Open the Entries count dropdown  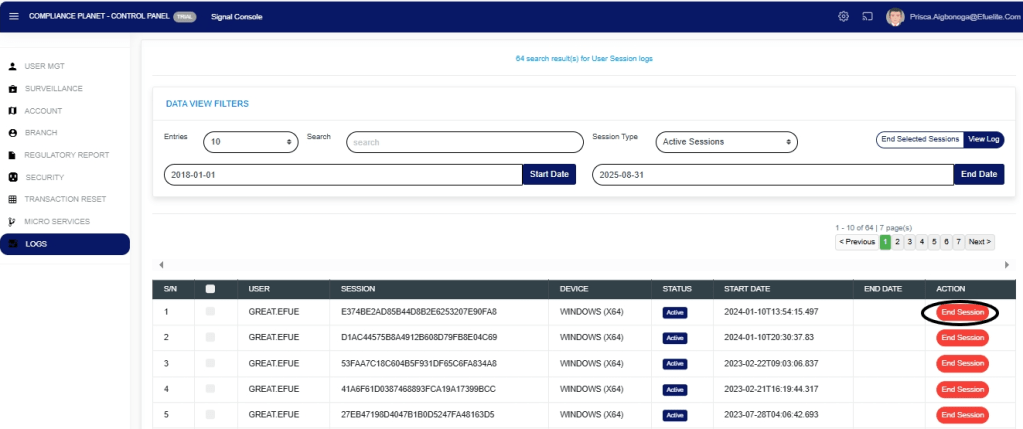[x=250, y=142]
